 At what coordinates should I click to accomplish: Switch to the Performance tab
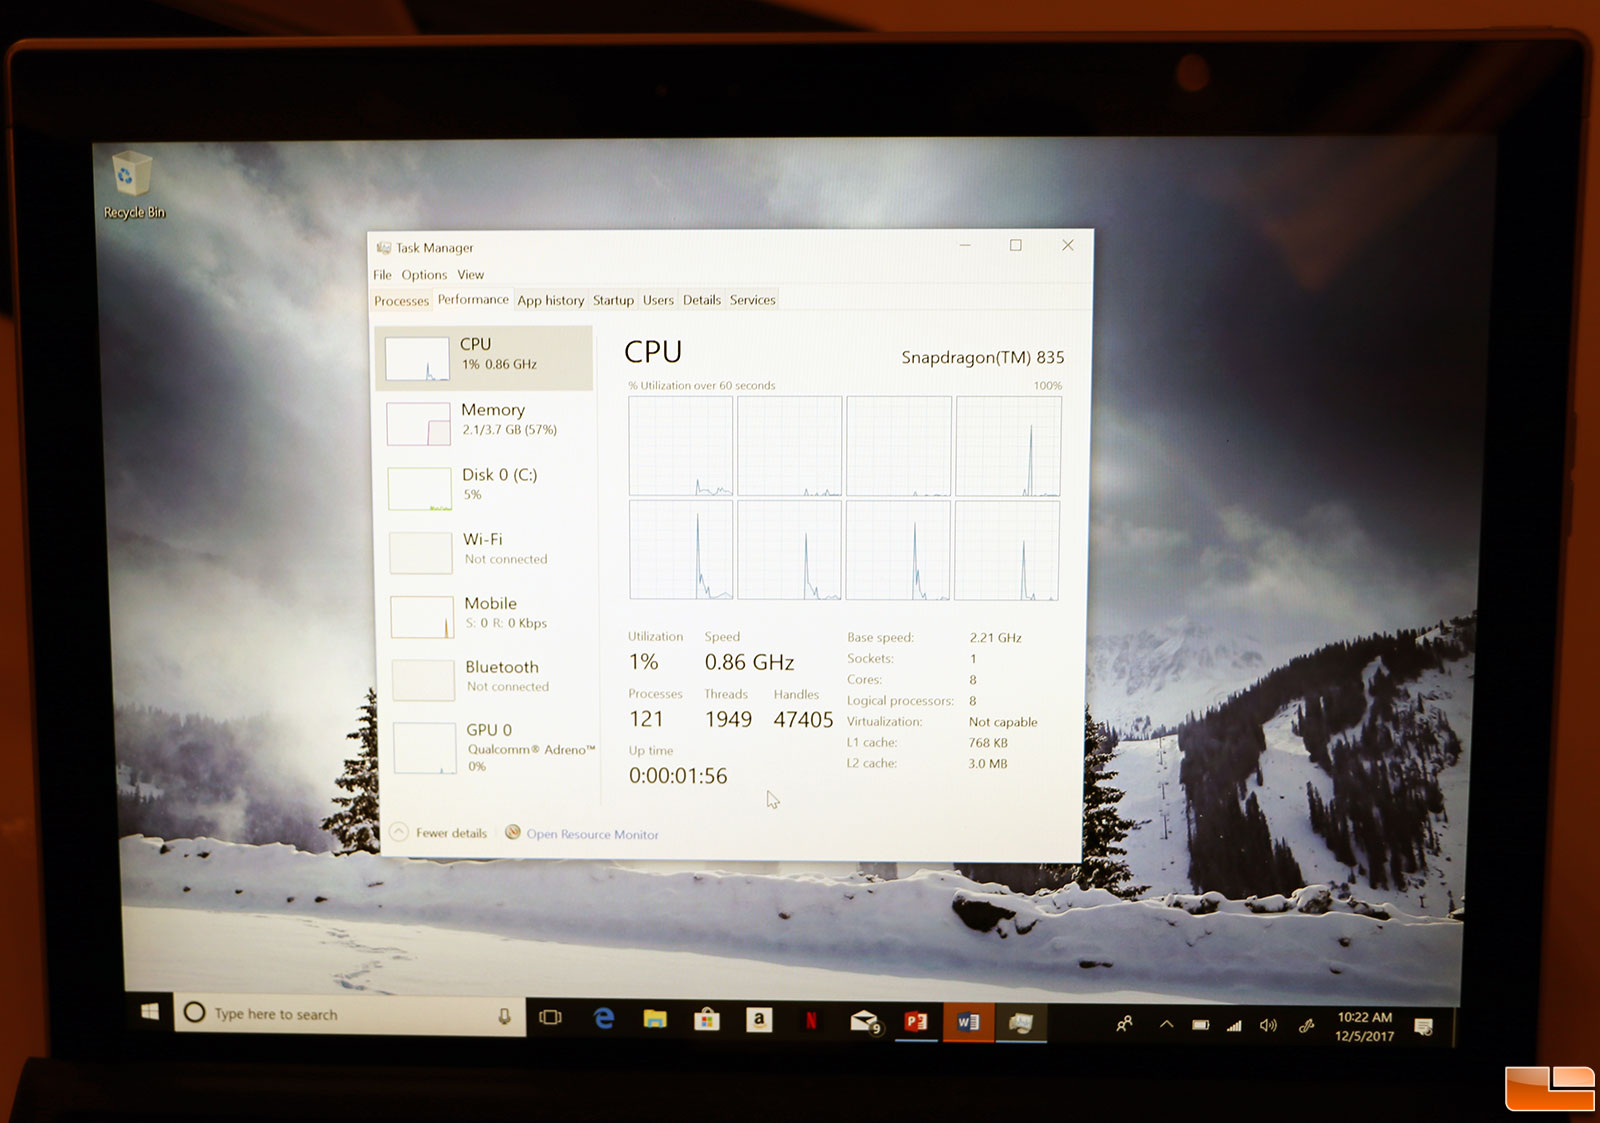473,299
